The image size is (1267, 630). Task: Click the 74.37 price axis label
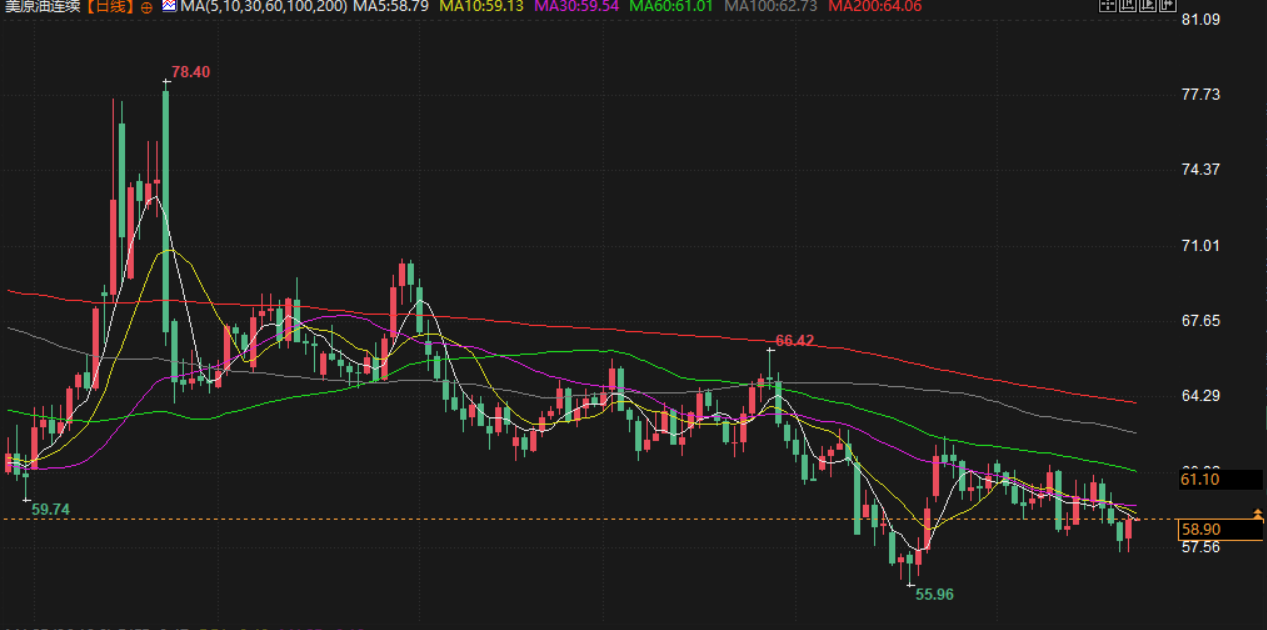1201,170
